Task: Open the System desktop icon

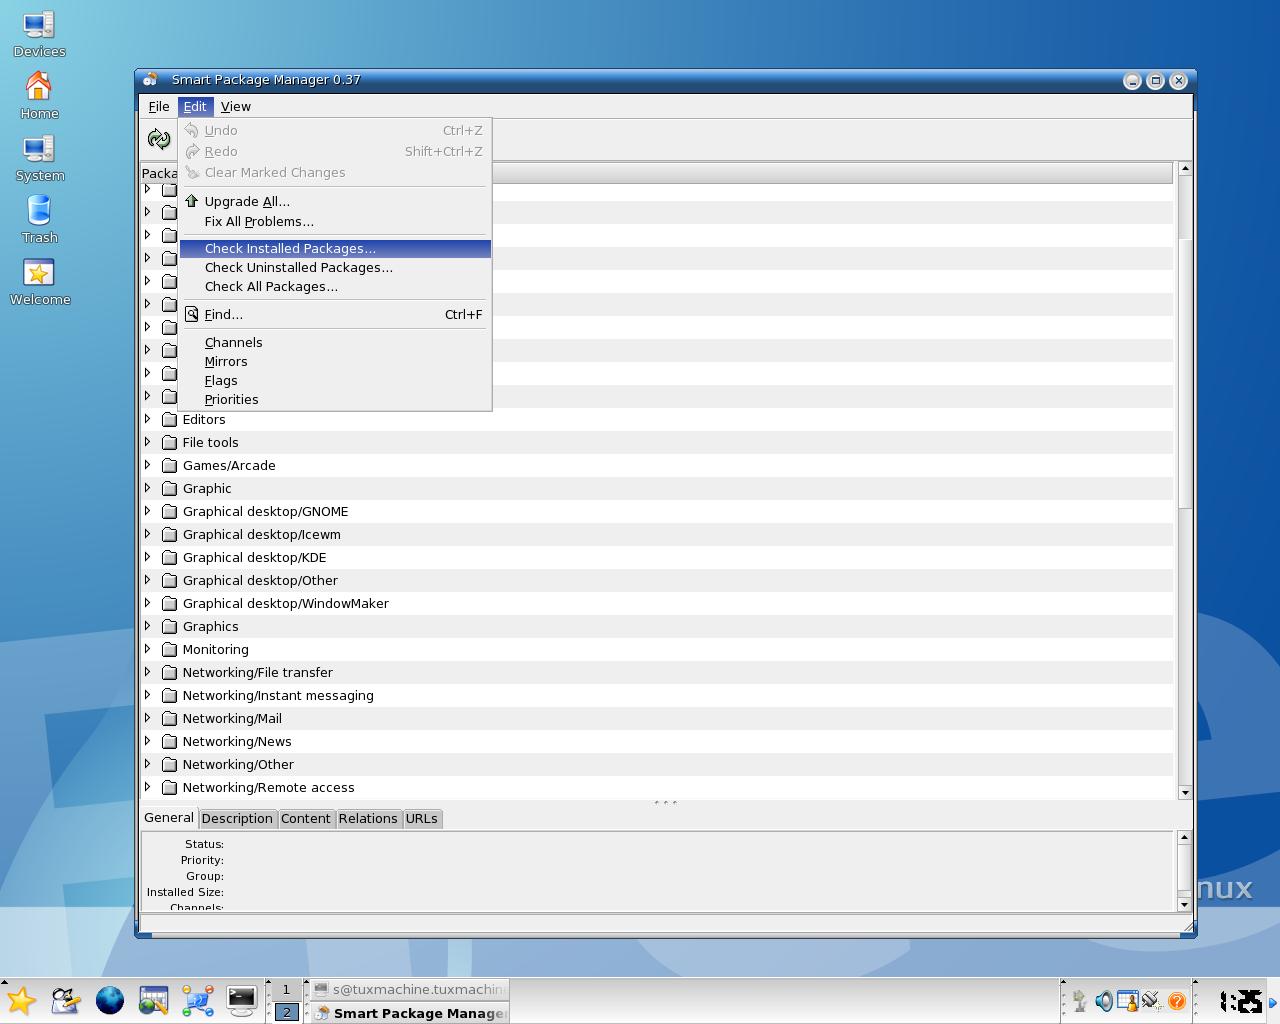Action: click(x=39, y=159)
